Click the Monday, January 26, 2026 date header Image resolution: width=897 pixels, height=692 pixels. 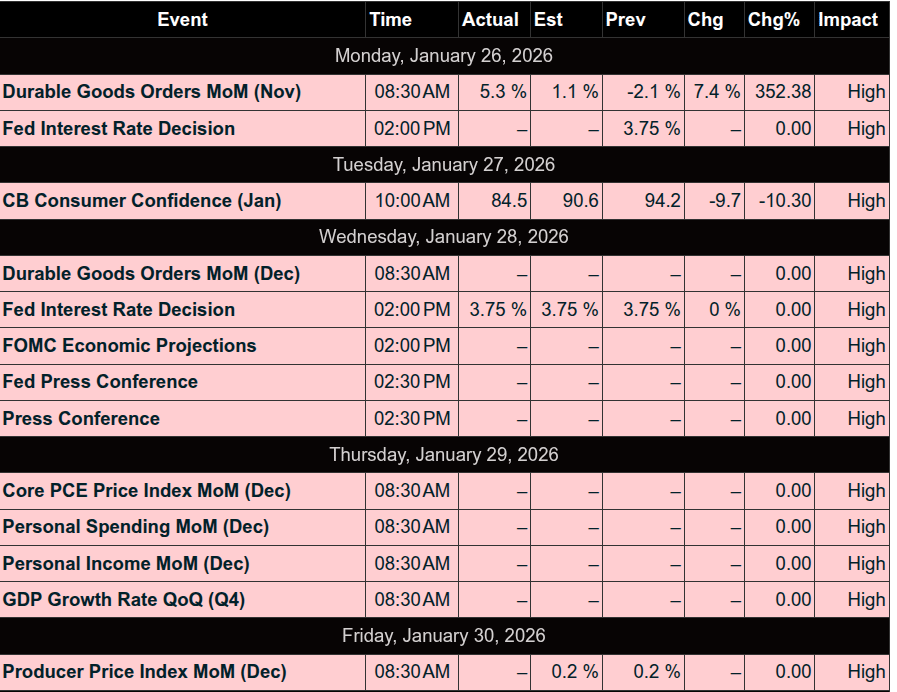(x=443, y=56)
